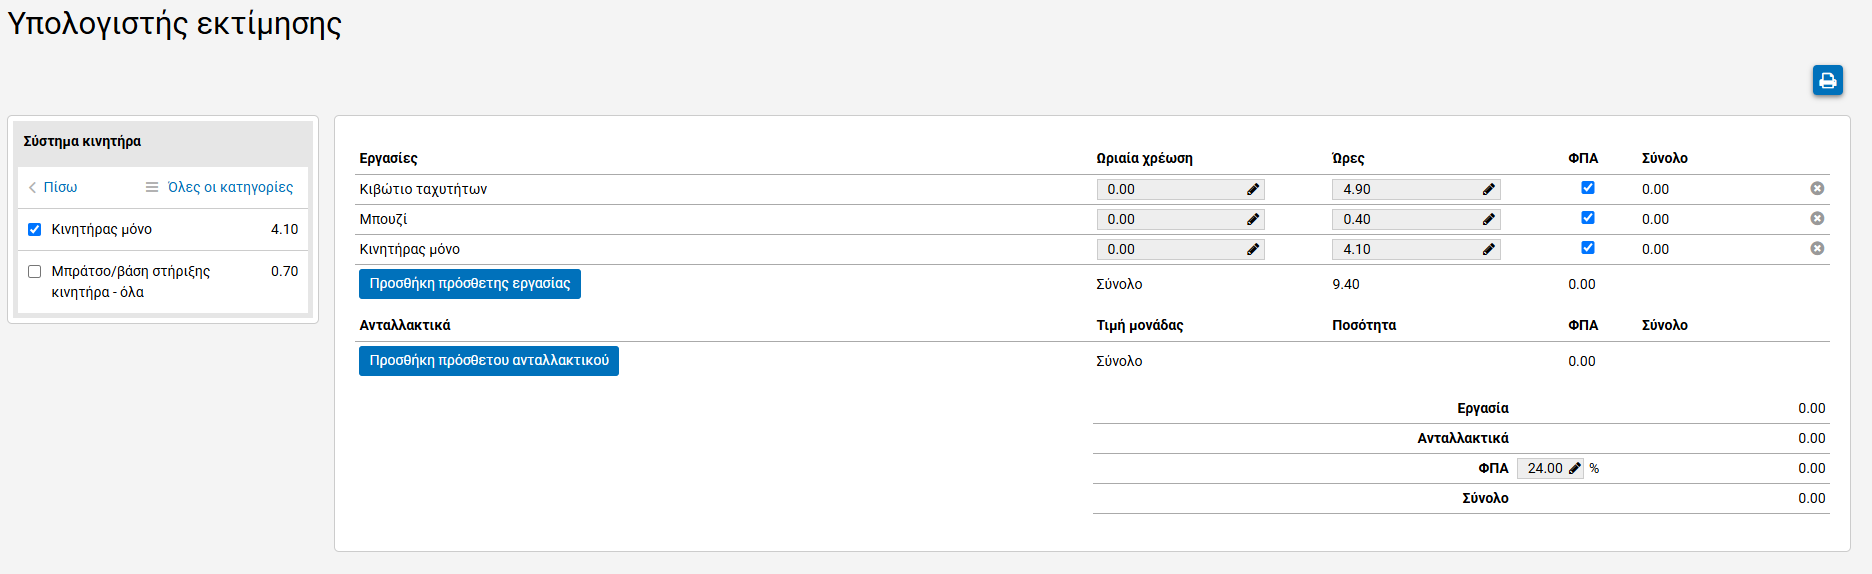The image size is (1872, 574).
Task: Toggle ΦΠΑ checkbox for Κινητήρας μόνο row
Action: [1587, 248]
